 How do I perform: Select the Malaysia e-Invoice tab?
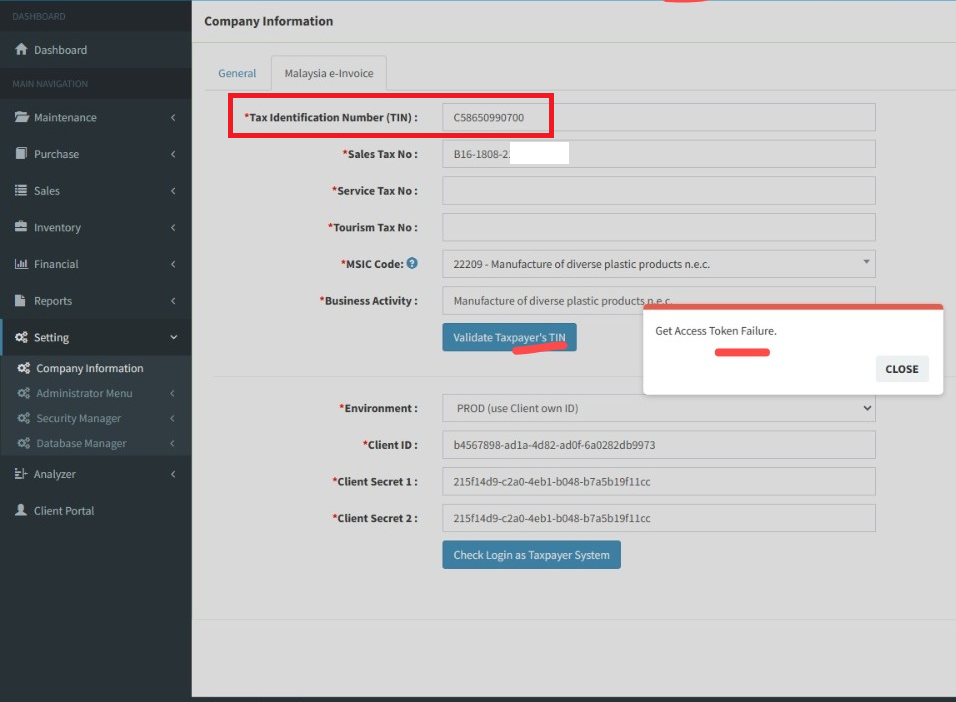[329, 73]
